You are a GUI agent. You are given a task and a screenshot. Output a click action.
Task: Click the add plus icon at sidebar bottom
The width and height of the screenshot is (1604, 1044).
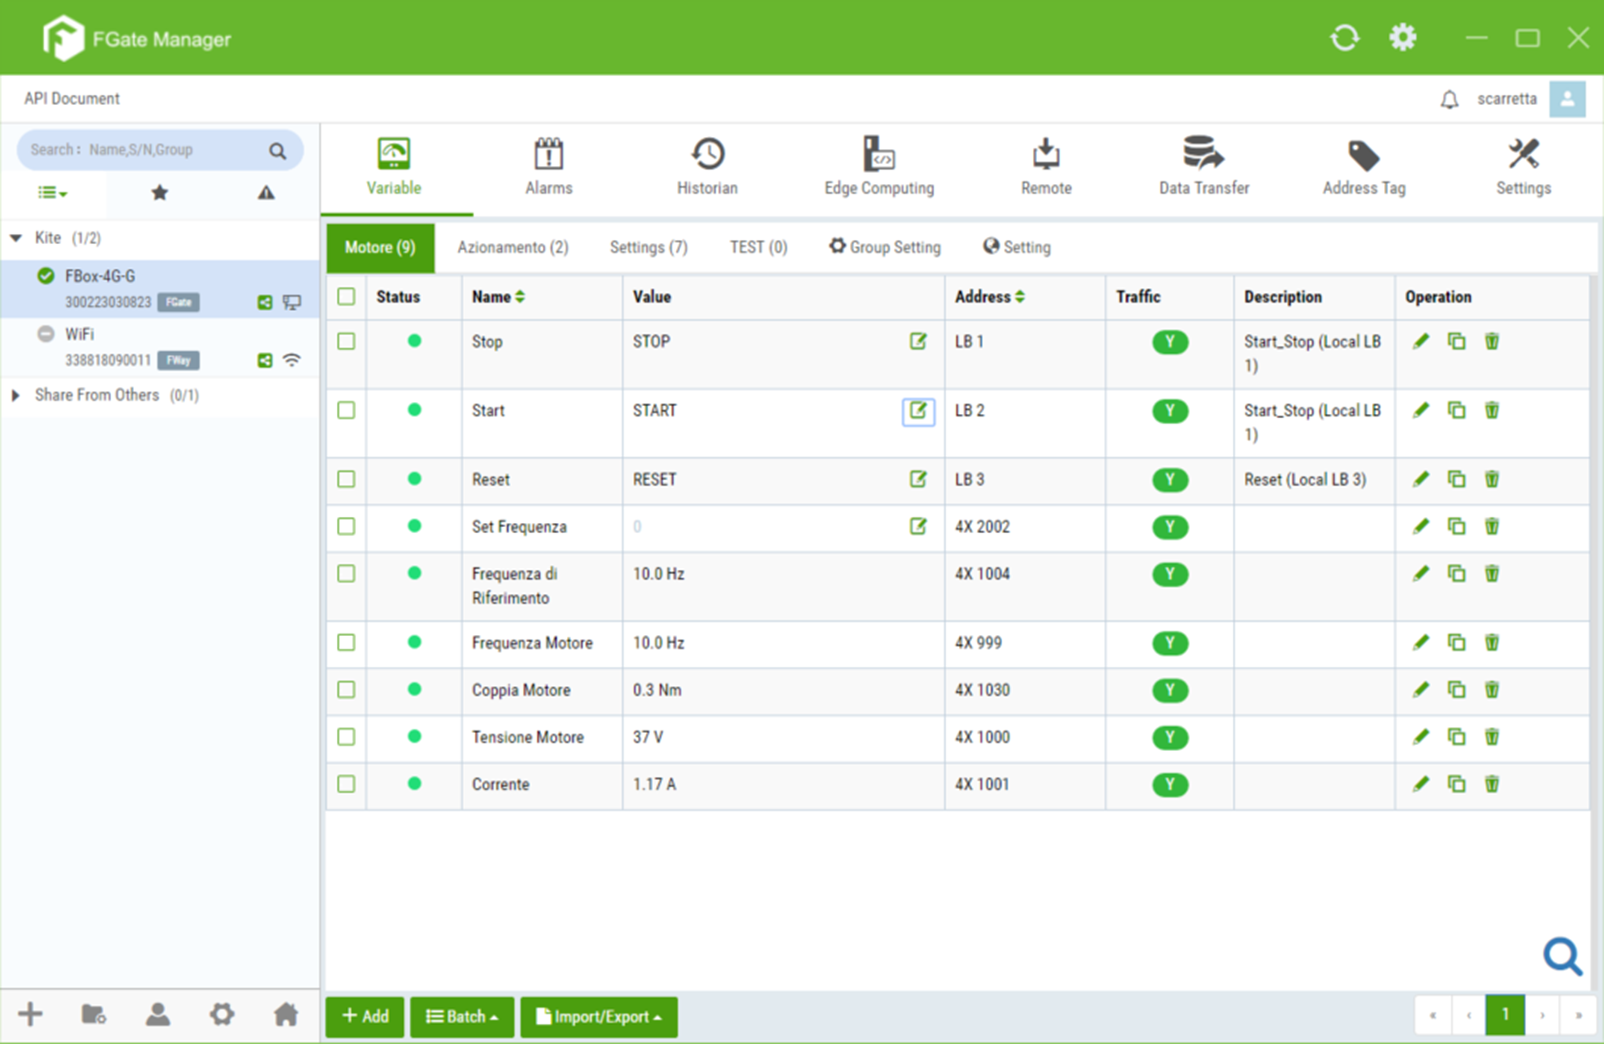pos(30,1014)
